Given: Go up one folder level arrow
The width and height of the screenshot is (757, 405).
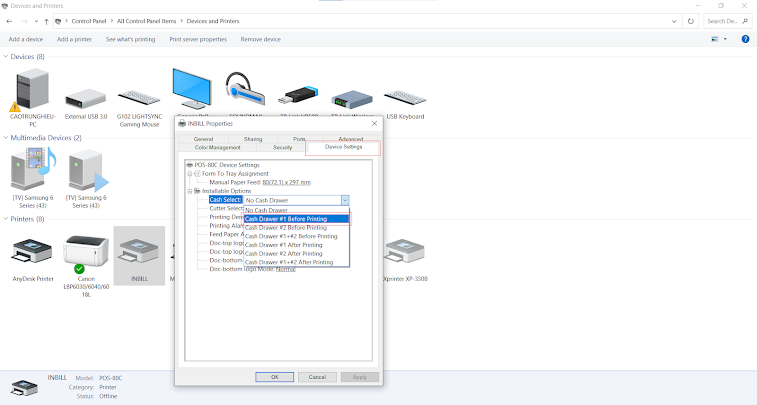Looking at the screenshot, I should click(x=46, y=21).
